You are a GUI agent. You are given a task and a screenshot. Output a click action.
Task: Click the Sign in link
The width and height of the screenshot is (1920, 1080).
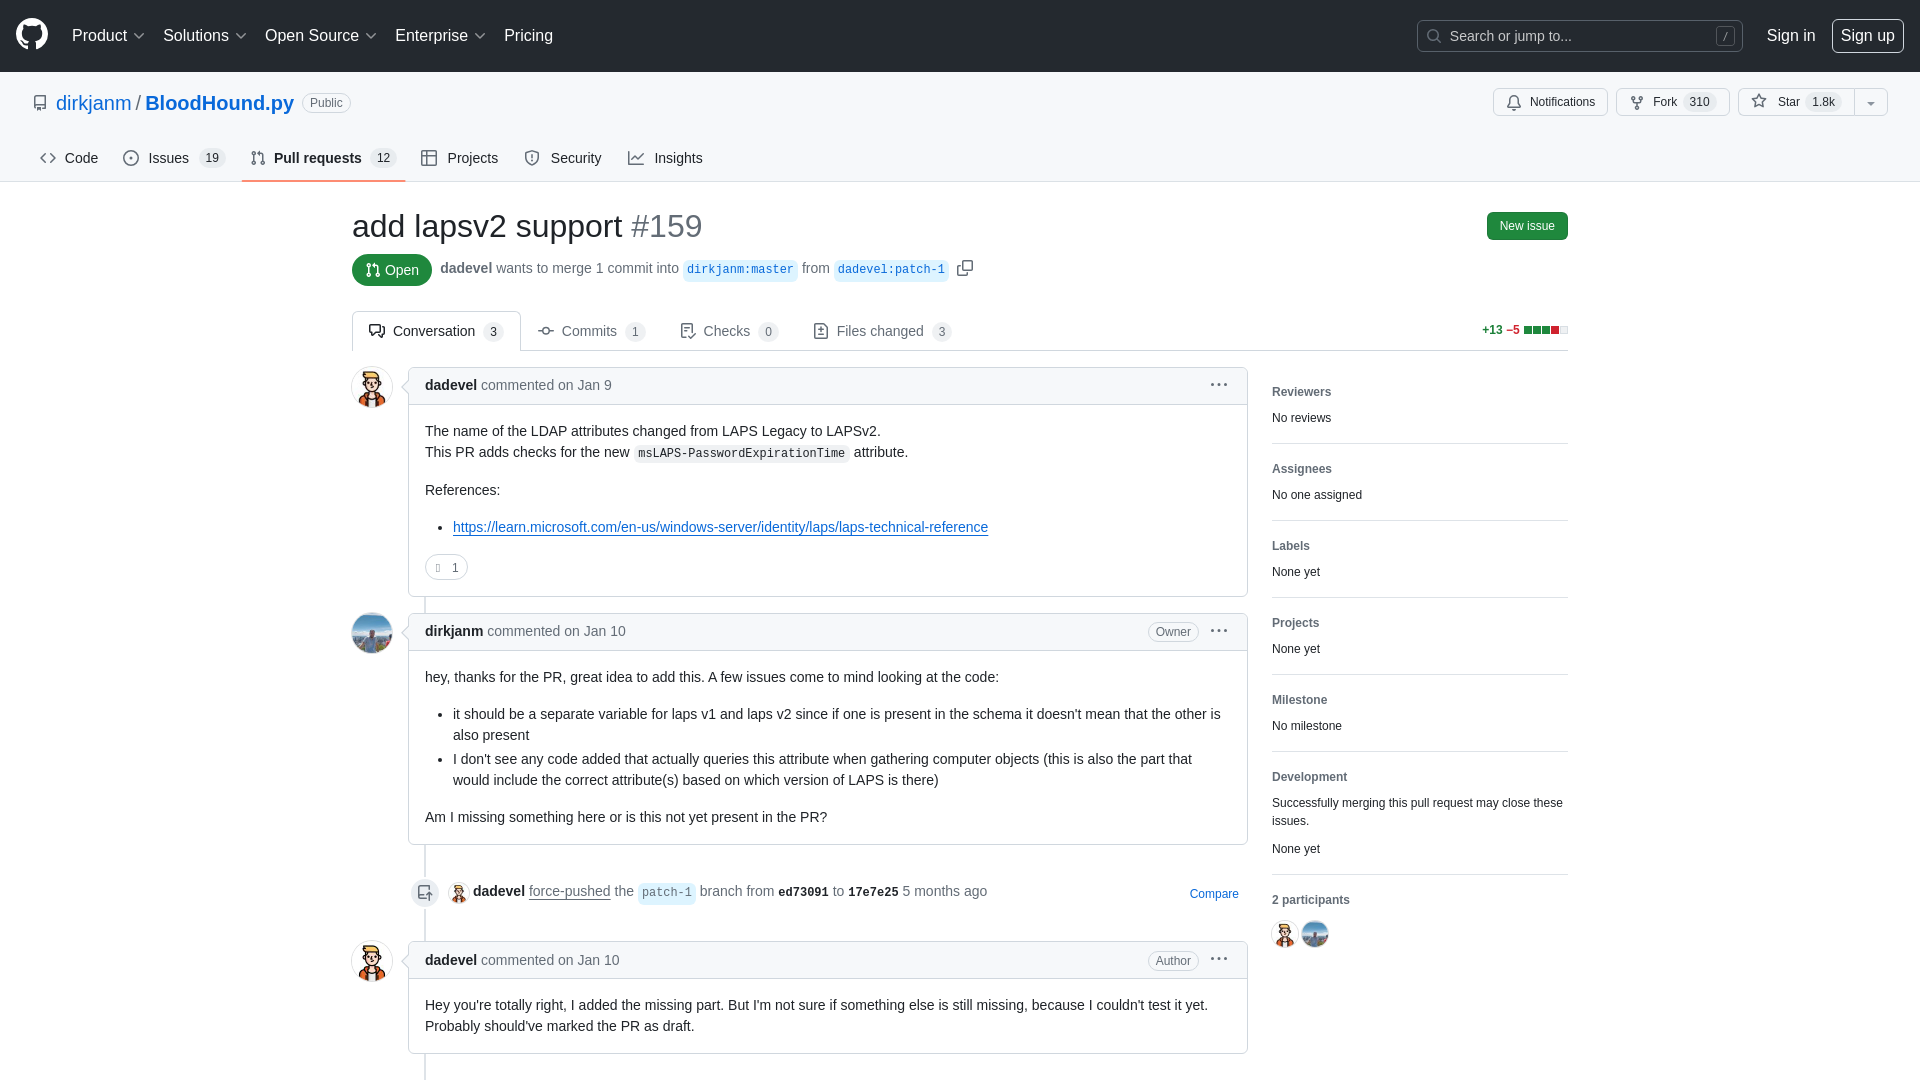point(1790,36)
